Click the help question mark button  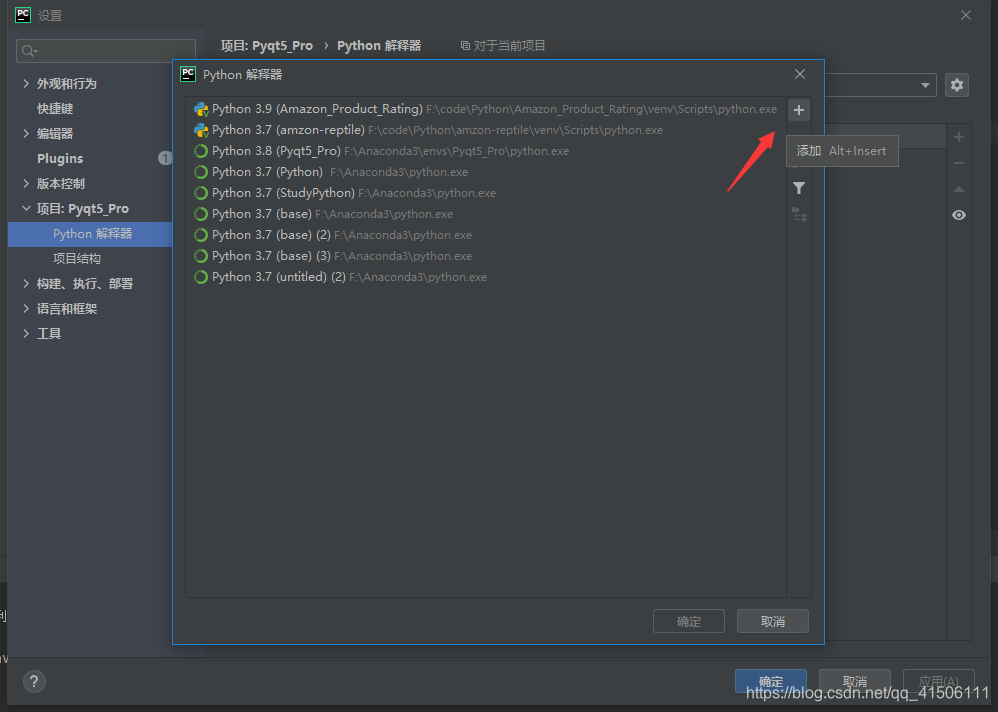(x=34, y=682)
